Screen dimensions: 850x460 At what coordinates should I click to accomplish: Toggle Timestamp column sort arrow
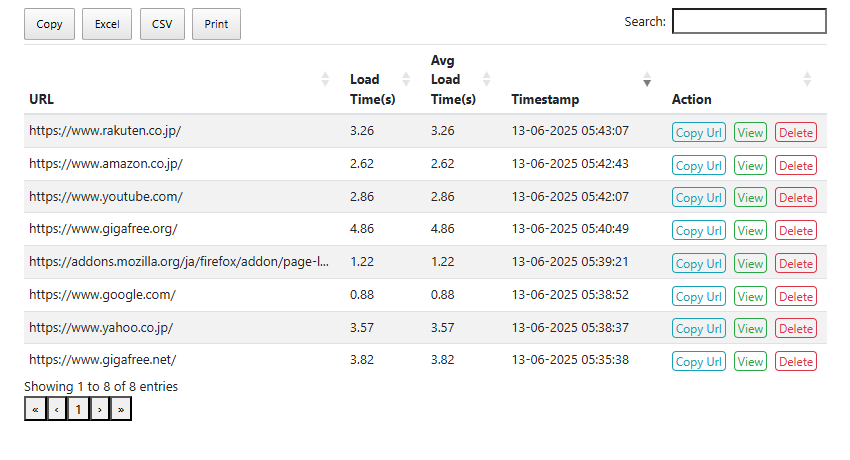coord(647,79)
